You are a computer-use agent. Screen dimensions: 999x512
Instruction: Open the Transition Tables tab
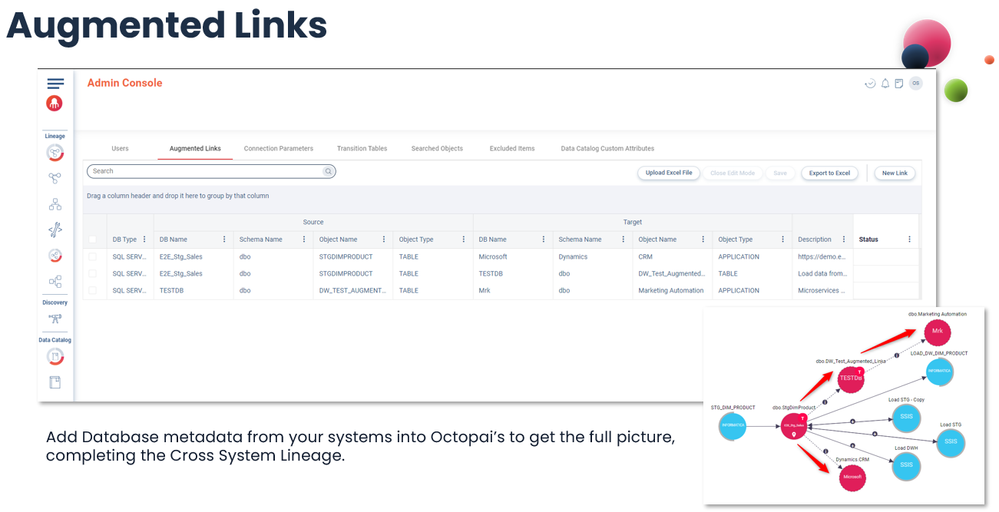tap(362, 148)
